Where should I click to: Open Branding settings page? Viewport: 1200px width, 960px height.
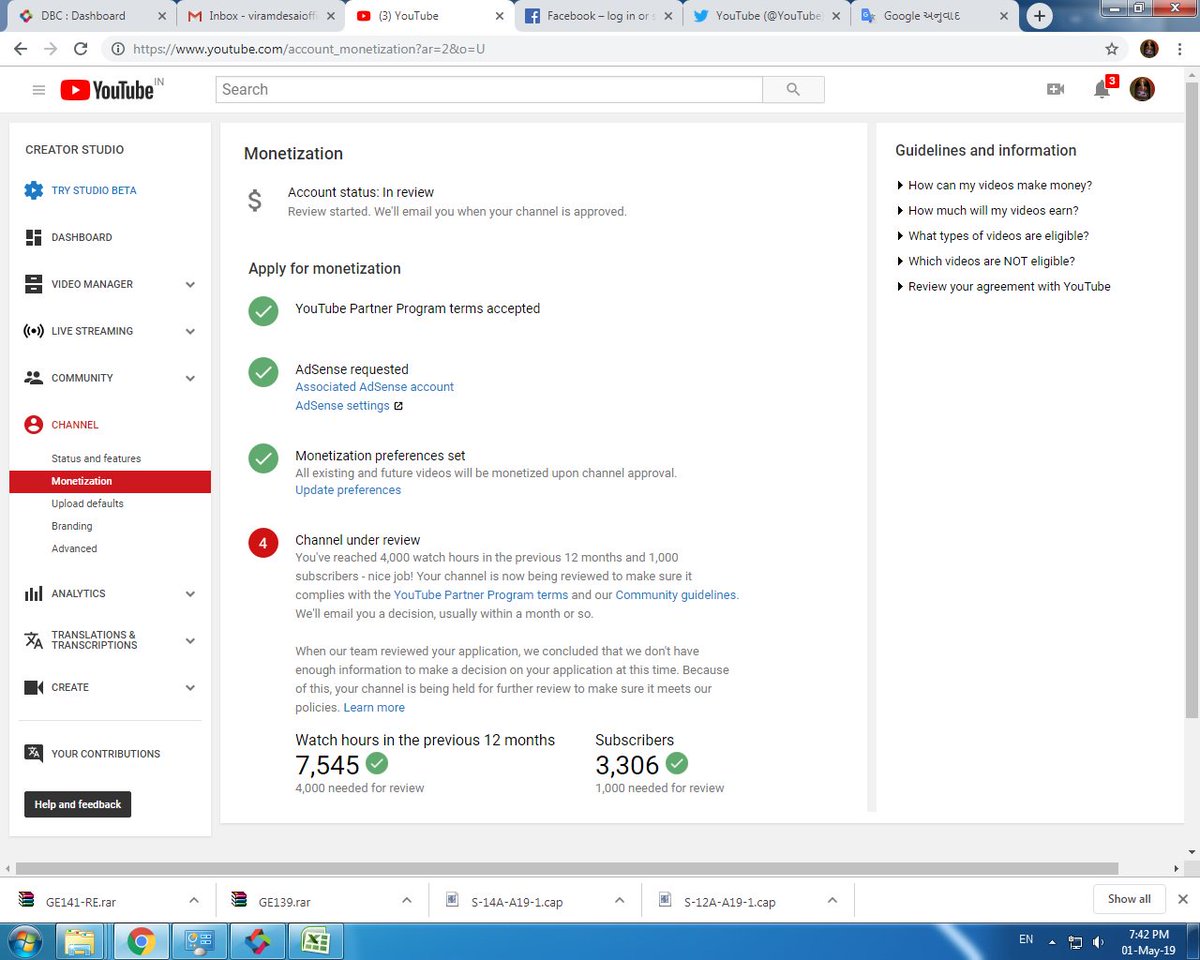[x=72, y=526]
